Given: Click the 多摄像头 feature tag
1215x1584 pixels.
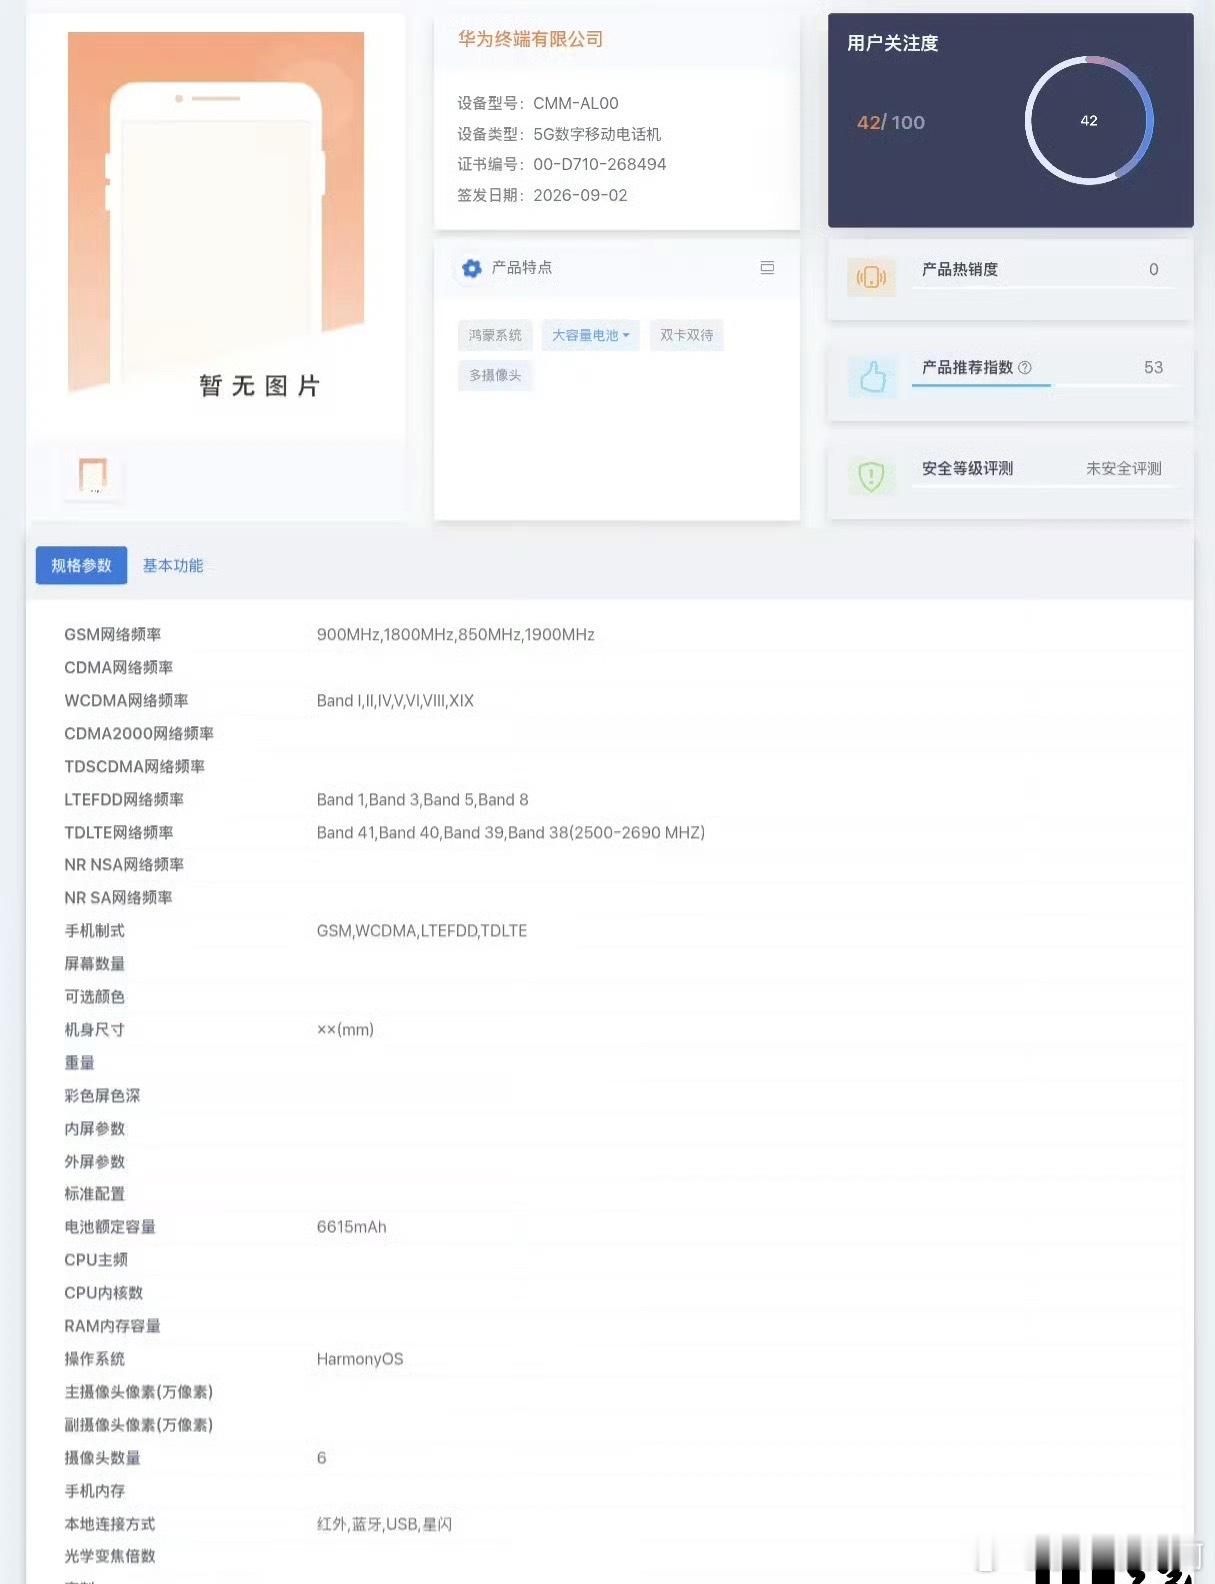Looking at the screenshot, I should point(495,375).
